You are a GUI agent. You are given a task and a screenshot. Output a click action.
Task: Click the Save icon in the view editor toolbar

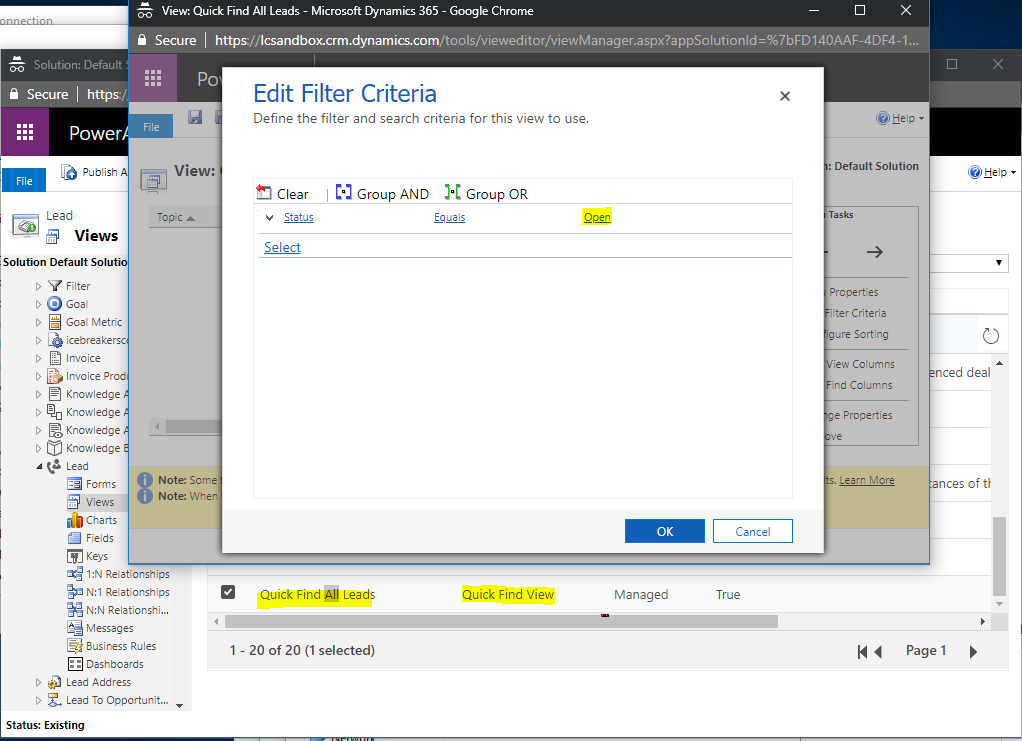point(195,117)
